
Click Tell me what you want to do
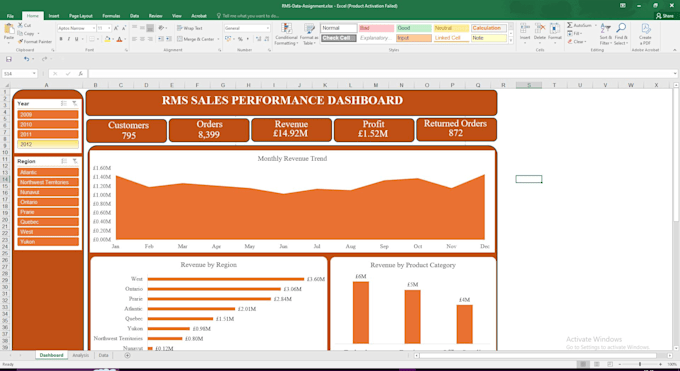(248, 16)
